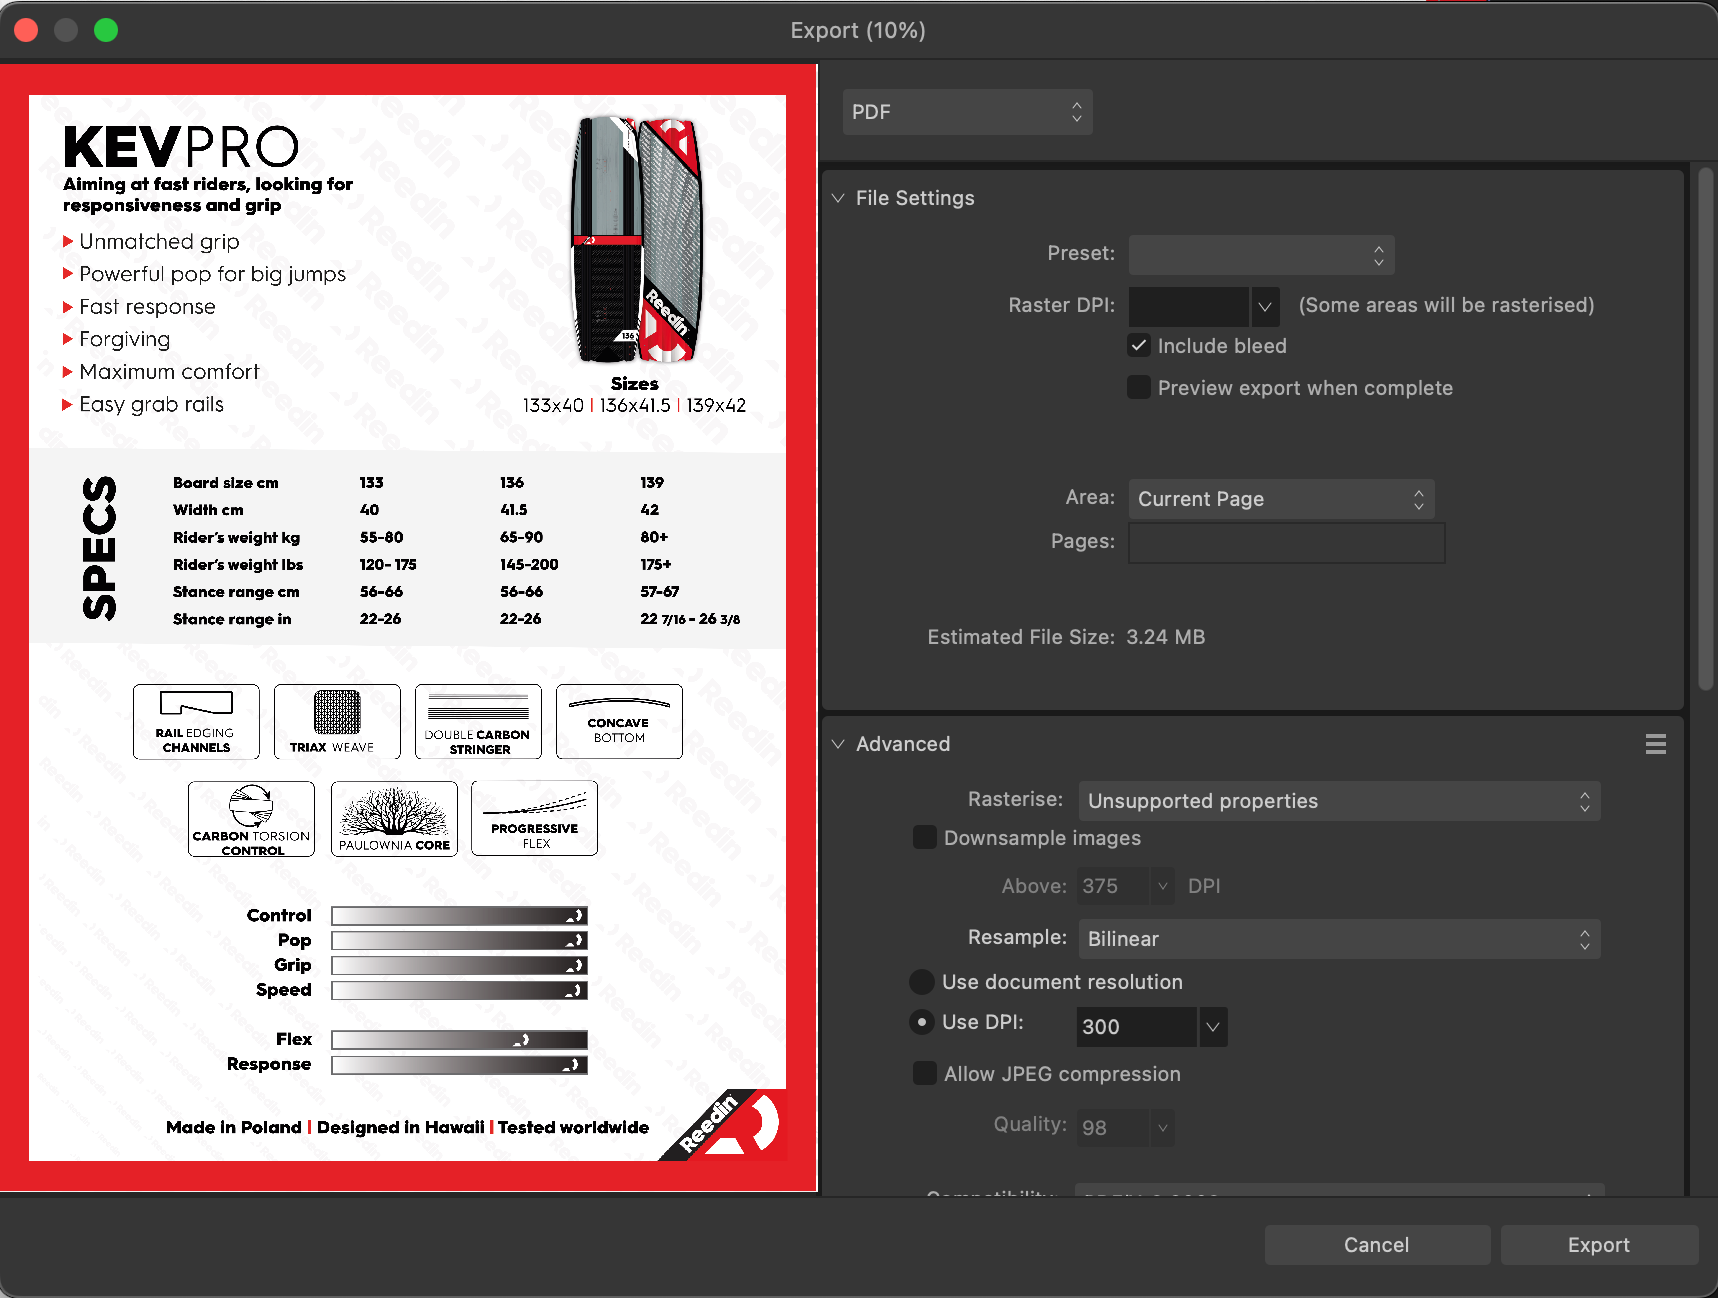Click the Flex rating bar in preview
This screenshot has width=1718, height=1298.
(x=459, y=1040)
